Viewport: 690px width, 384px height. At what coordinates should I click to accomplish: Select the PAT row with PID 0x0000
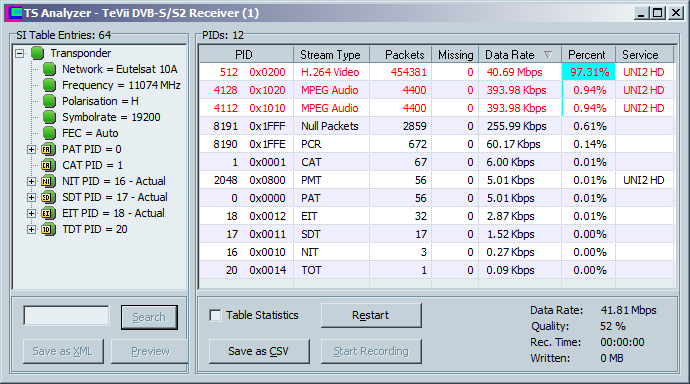point(437,198)
